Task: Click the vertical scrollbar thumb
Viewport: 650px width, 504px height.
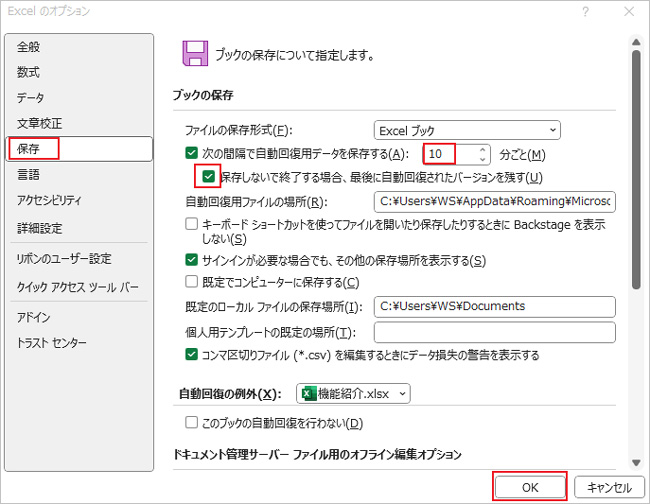Action: click(x=636, y=169)
